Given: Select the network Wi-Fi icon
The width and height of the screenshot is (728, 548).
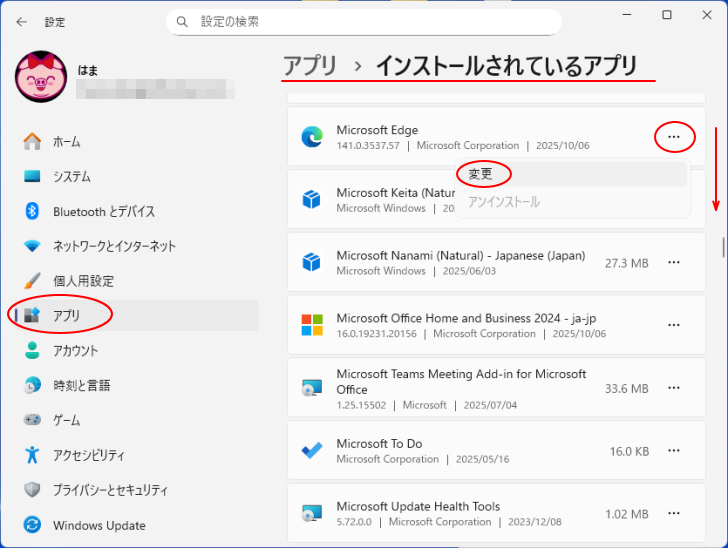Looking at the screenshot, I should [32, 246].
